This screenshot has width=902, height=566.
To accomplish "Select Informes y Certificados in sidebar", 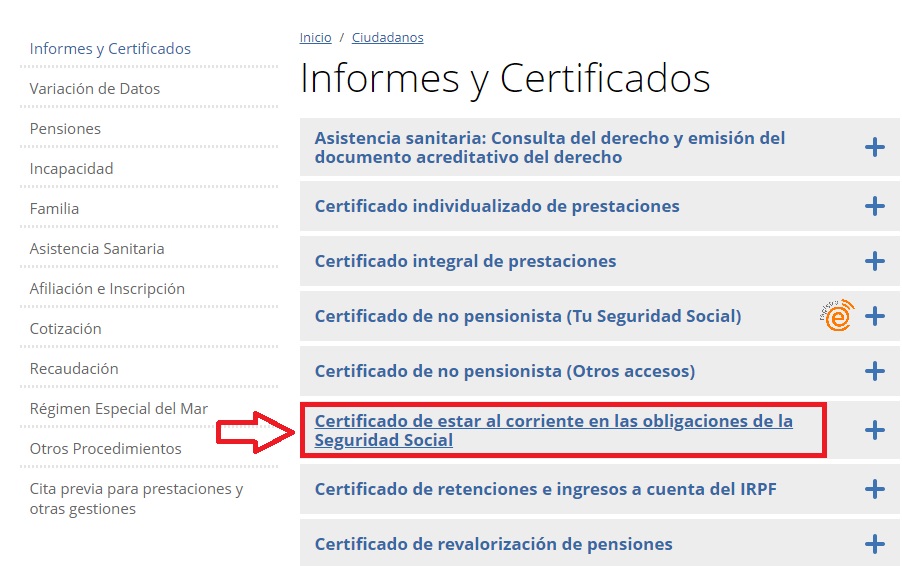I will pos(110,48).
